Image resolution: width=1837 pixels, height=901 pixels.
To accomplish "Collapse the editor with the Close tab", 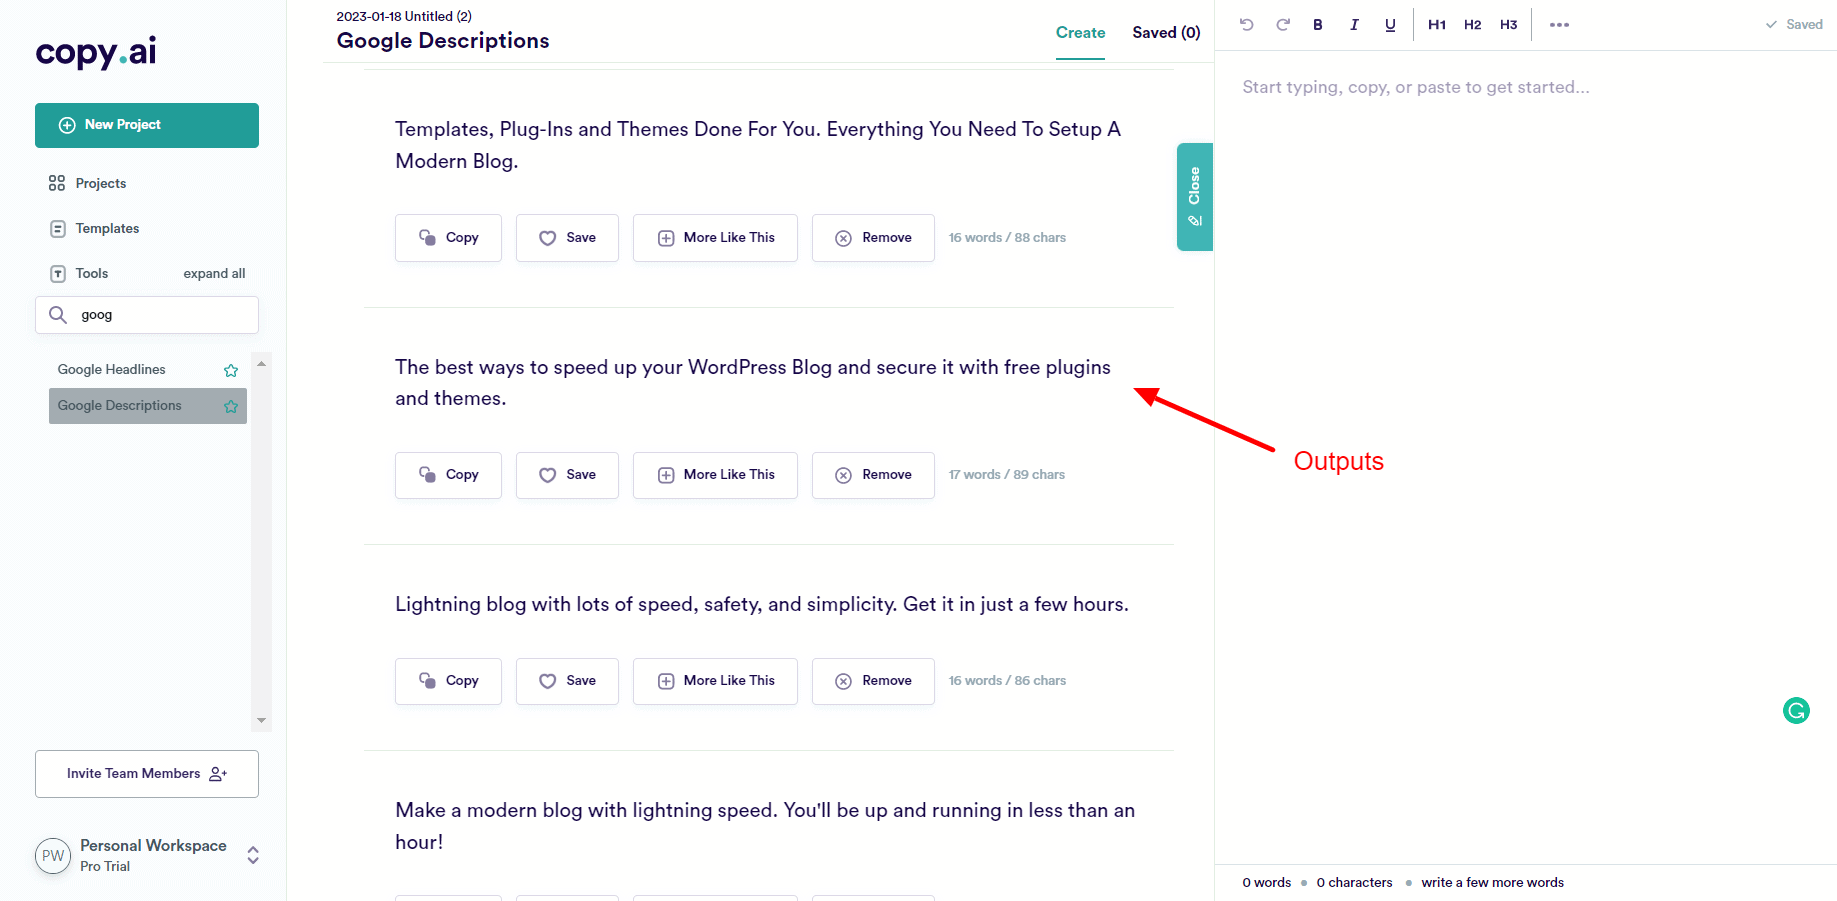I will [x=1195, y=197].
